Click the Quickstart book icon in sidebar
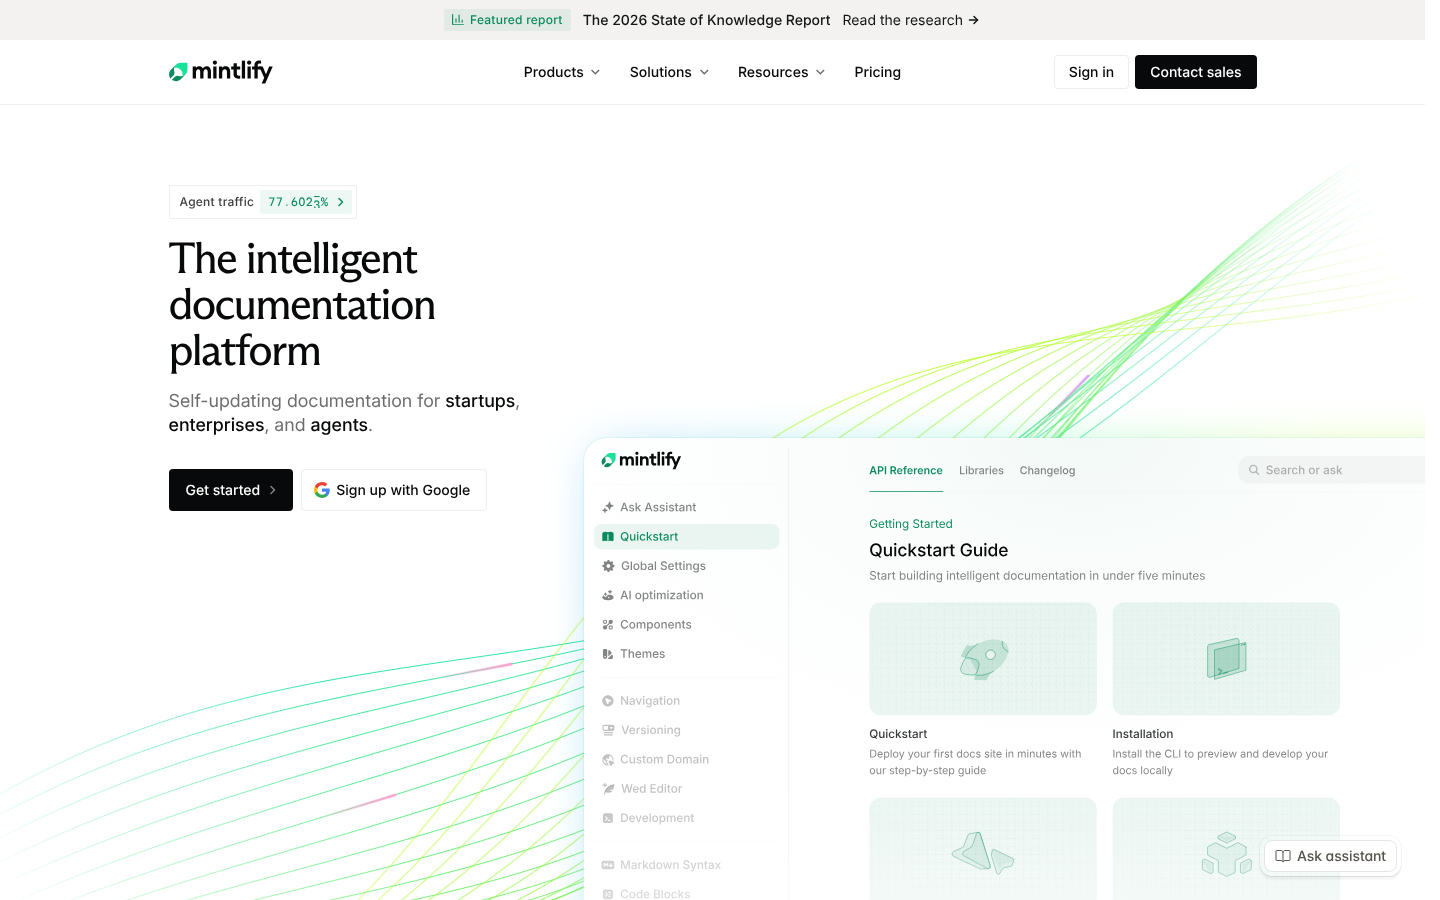Image resolution: width=1440 pixels, height=900 pixels. click(607, 537)
